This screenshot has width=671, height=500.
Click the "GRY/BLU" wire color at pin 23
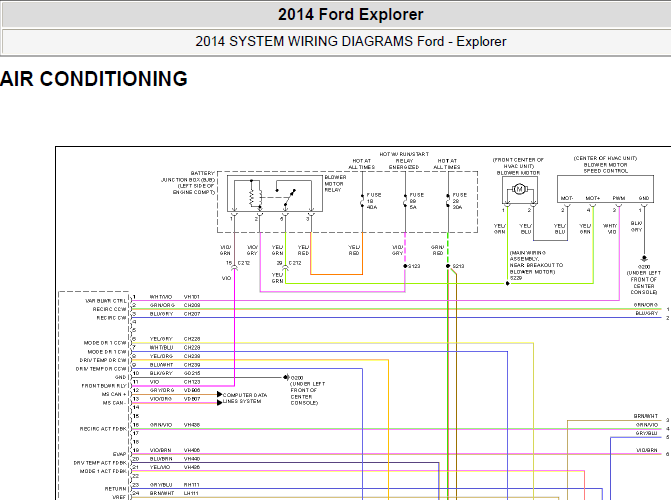161,485
